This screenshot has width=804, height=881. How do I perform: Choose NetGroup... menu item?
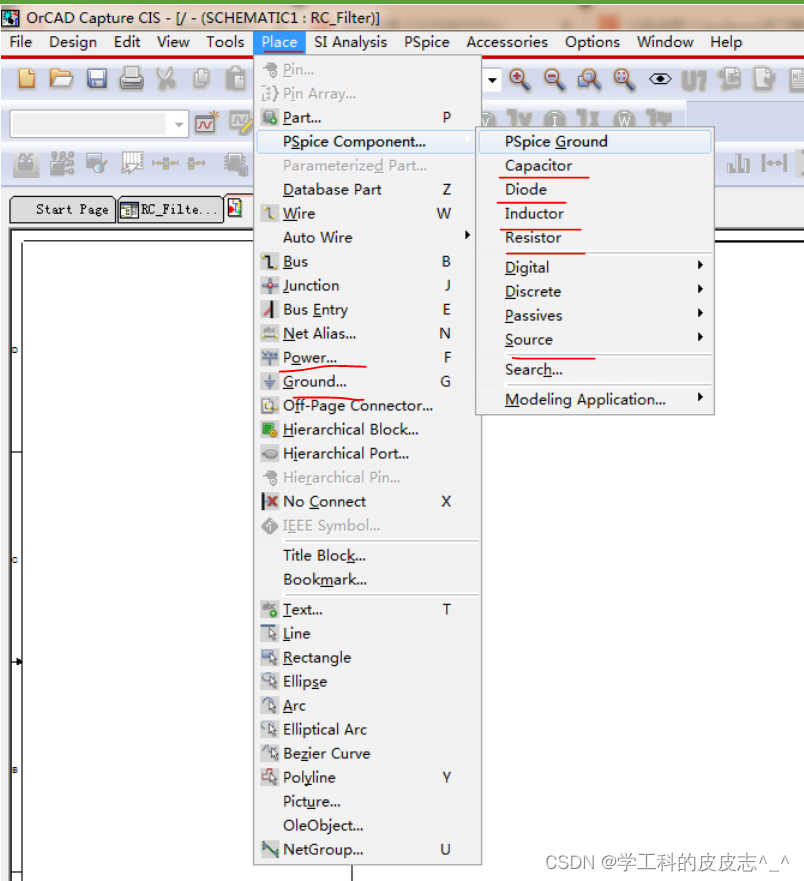(368, 849)
